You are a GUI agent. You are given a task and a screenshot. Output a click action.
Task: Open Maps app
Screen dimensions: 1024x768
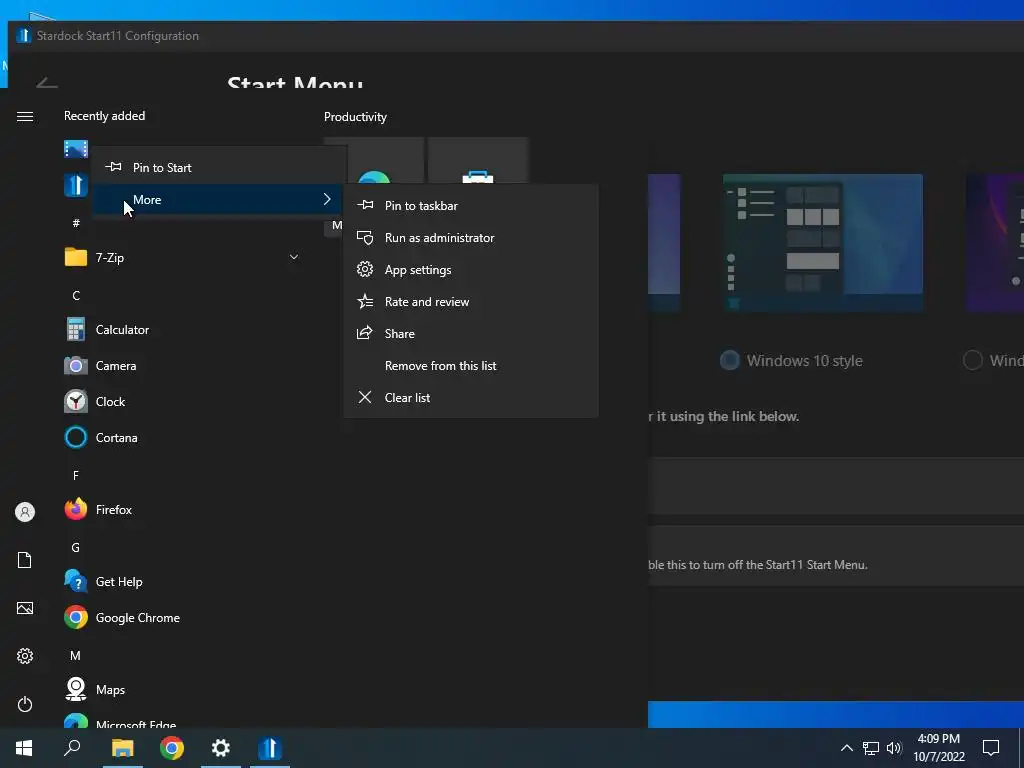pyautogui.click(x=183, y=690)
